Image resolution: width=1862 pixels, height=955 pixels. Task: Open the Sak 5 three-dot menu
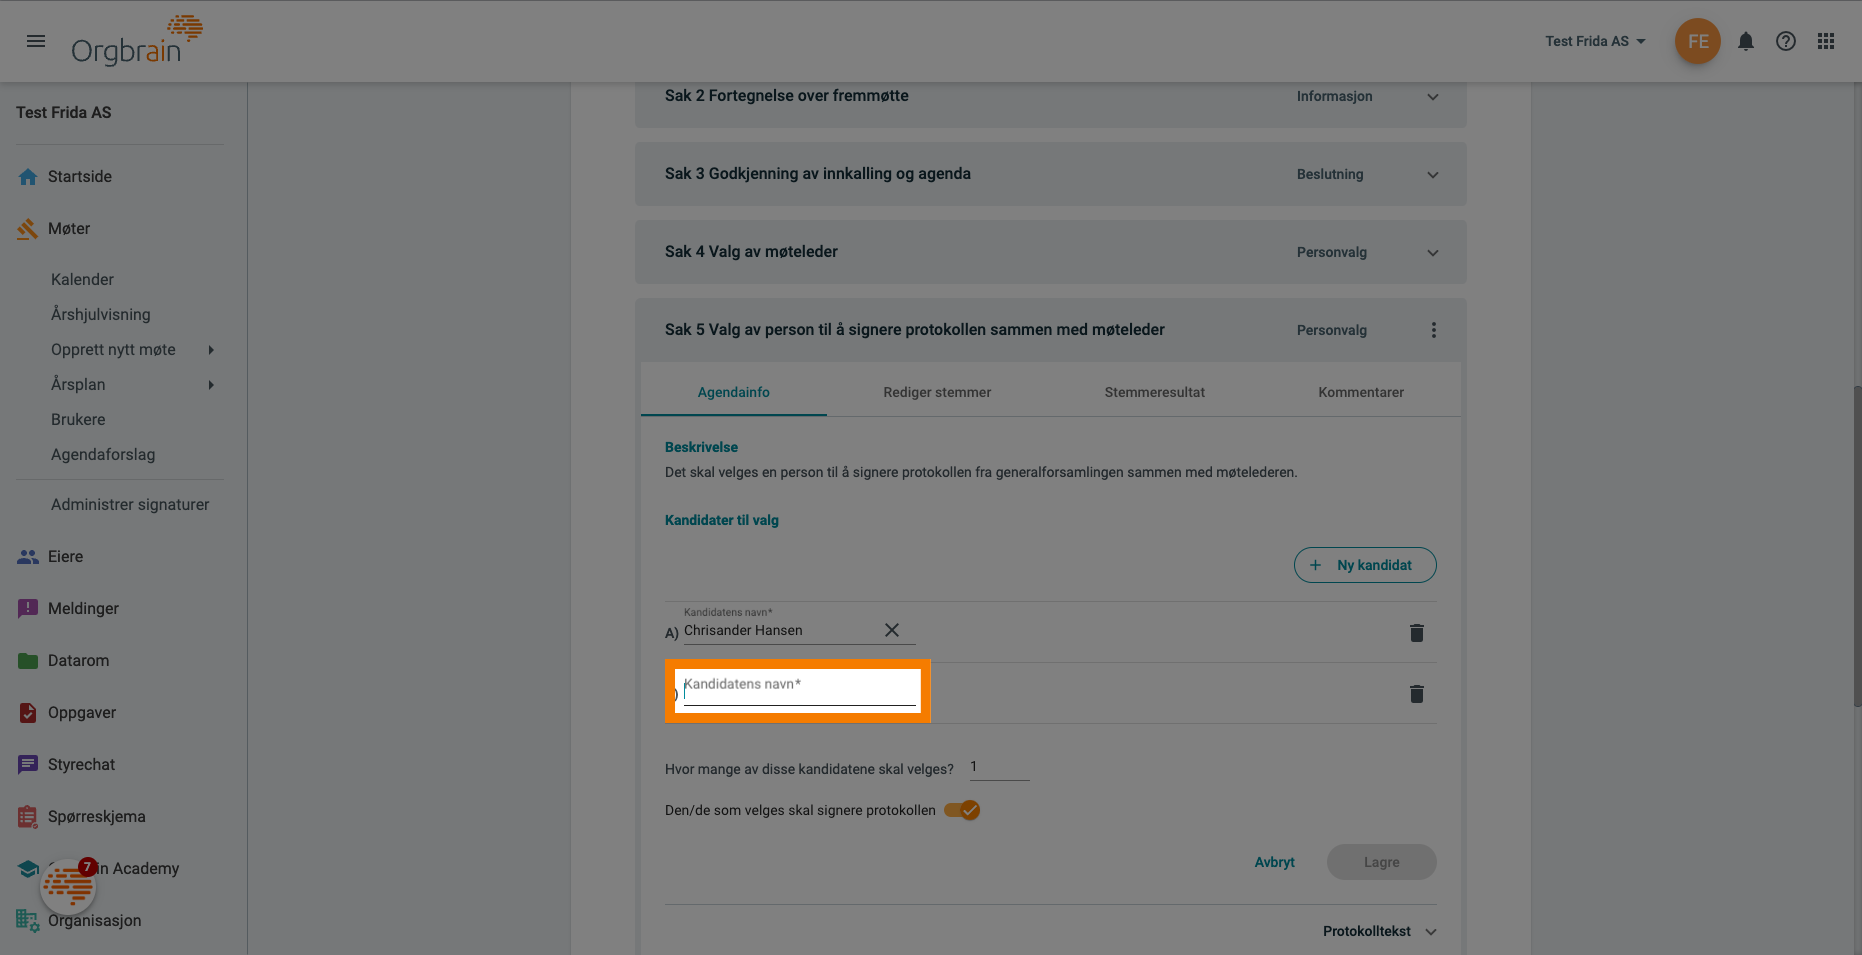1433,330
